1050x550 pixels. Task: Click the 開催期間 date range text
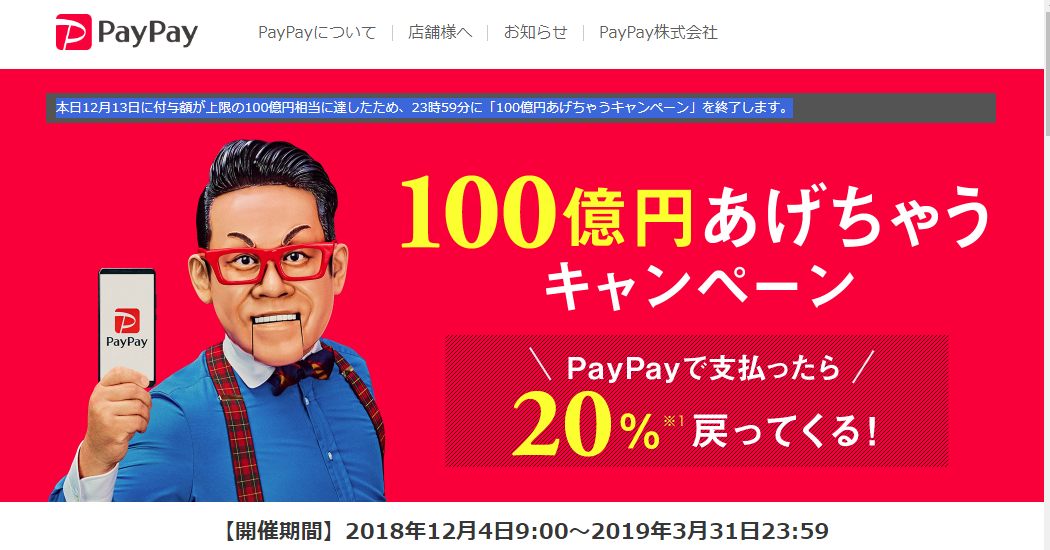point(524,531)
